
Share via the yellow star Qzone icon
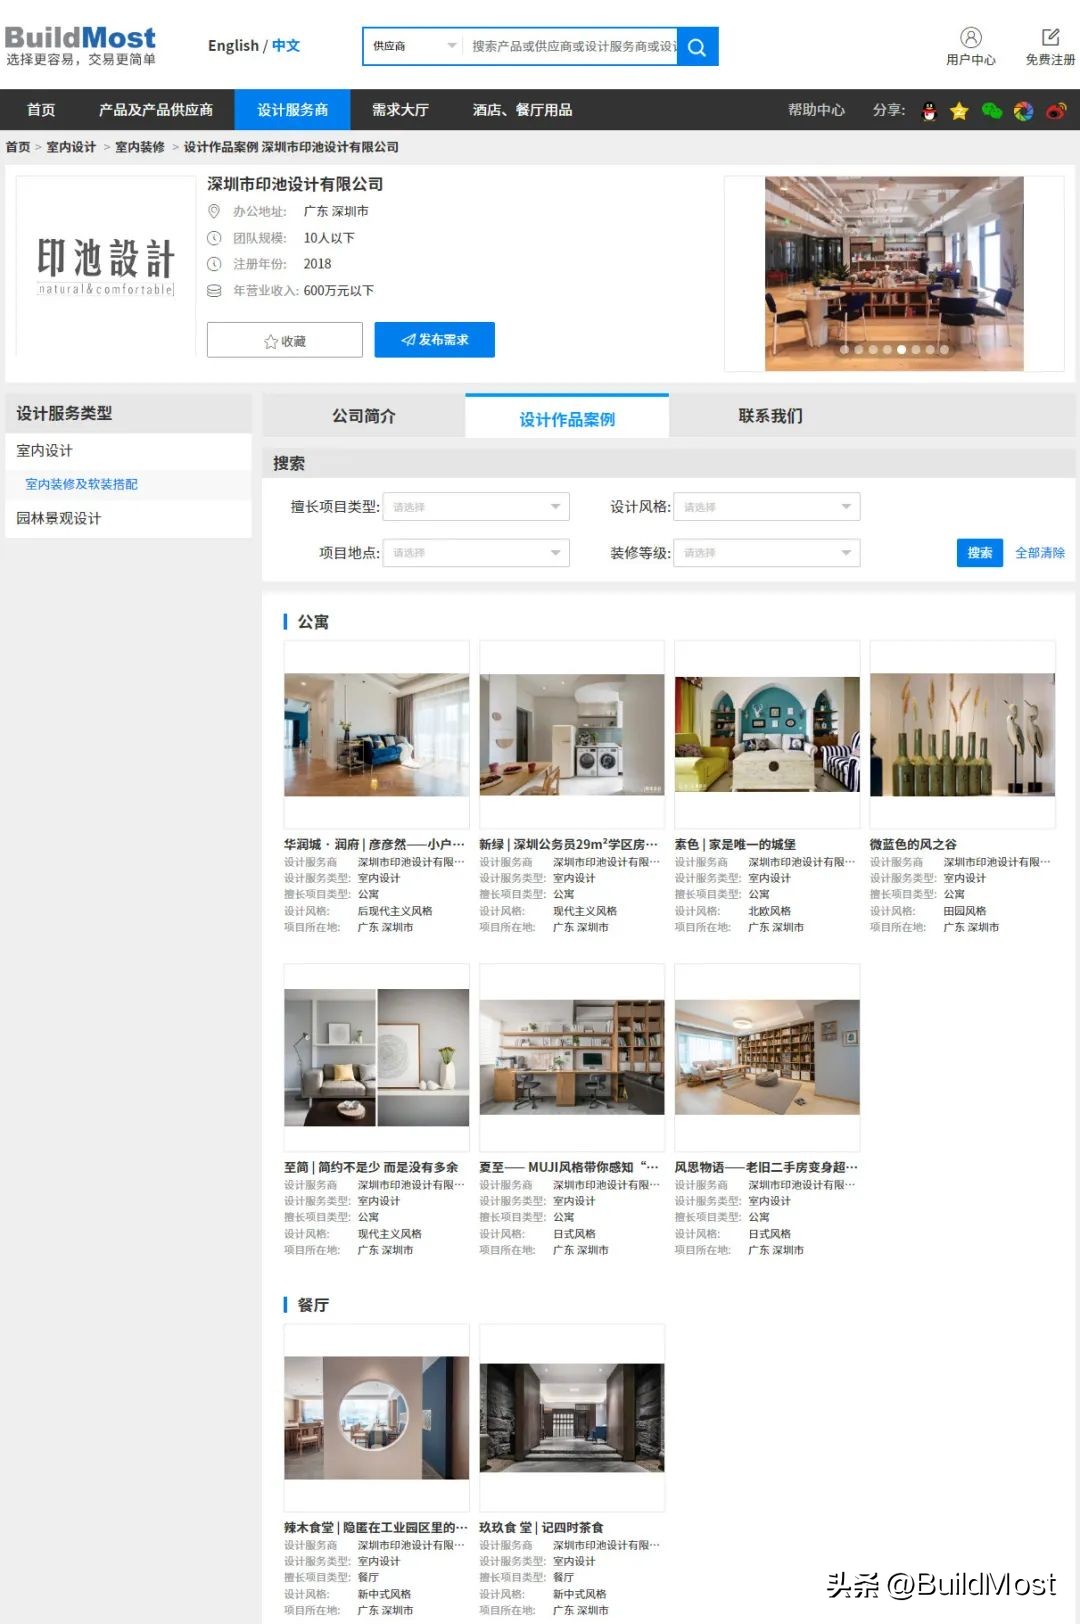(x=959, y=111)
